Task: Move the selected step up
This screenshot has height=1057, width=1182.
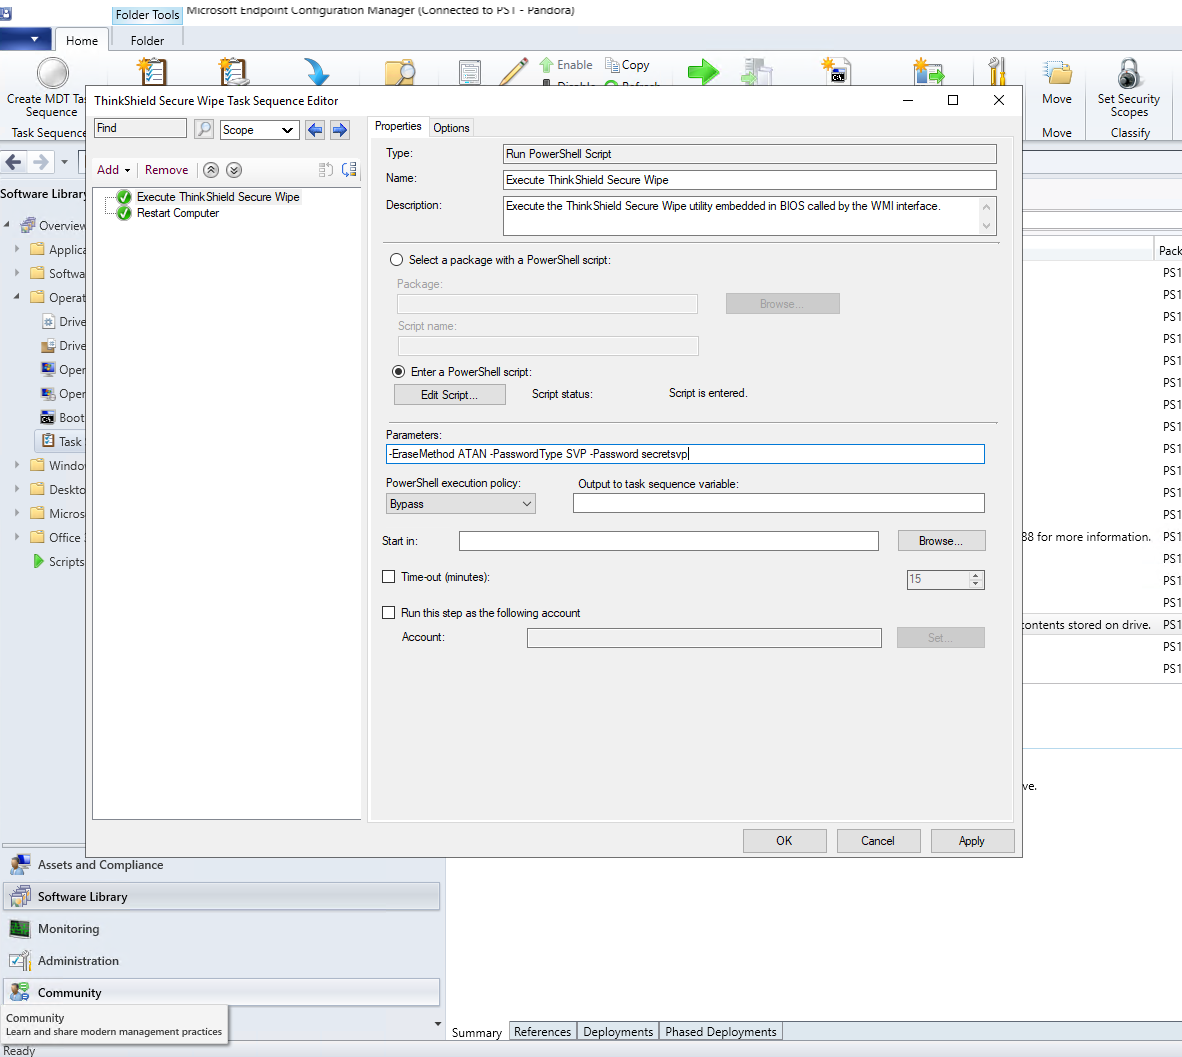Action: (x=211, y=170)
